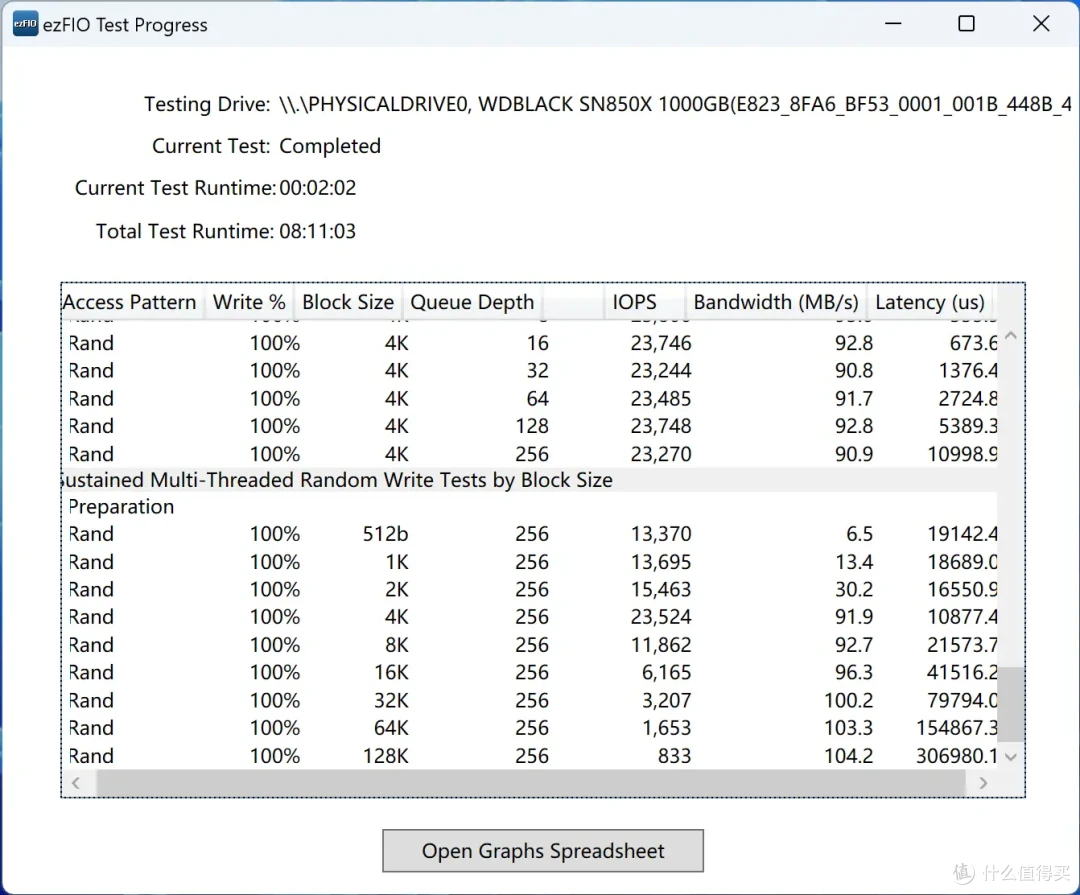1080x895 pixels.
Task: Select the Preparation row in the results table
Action: tap(121, 507)
